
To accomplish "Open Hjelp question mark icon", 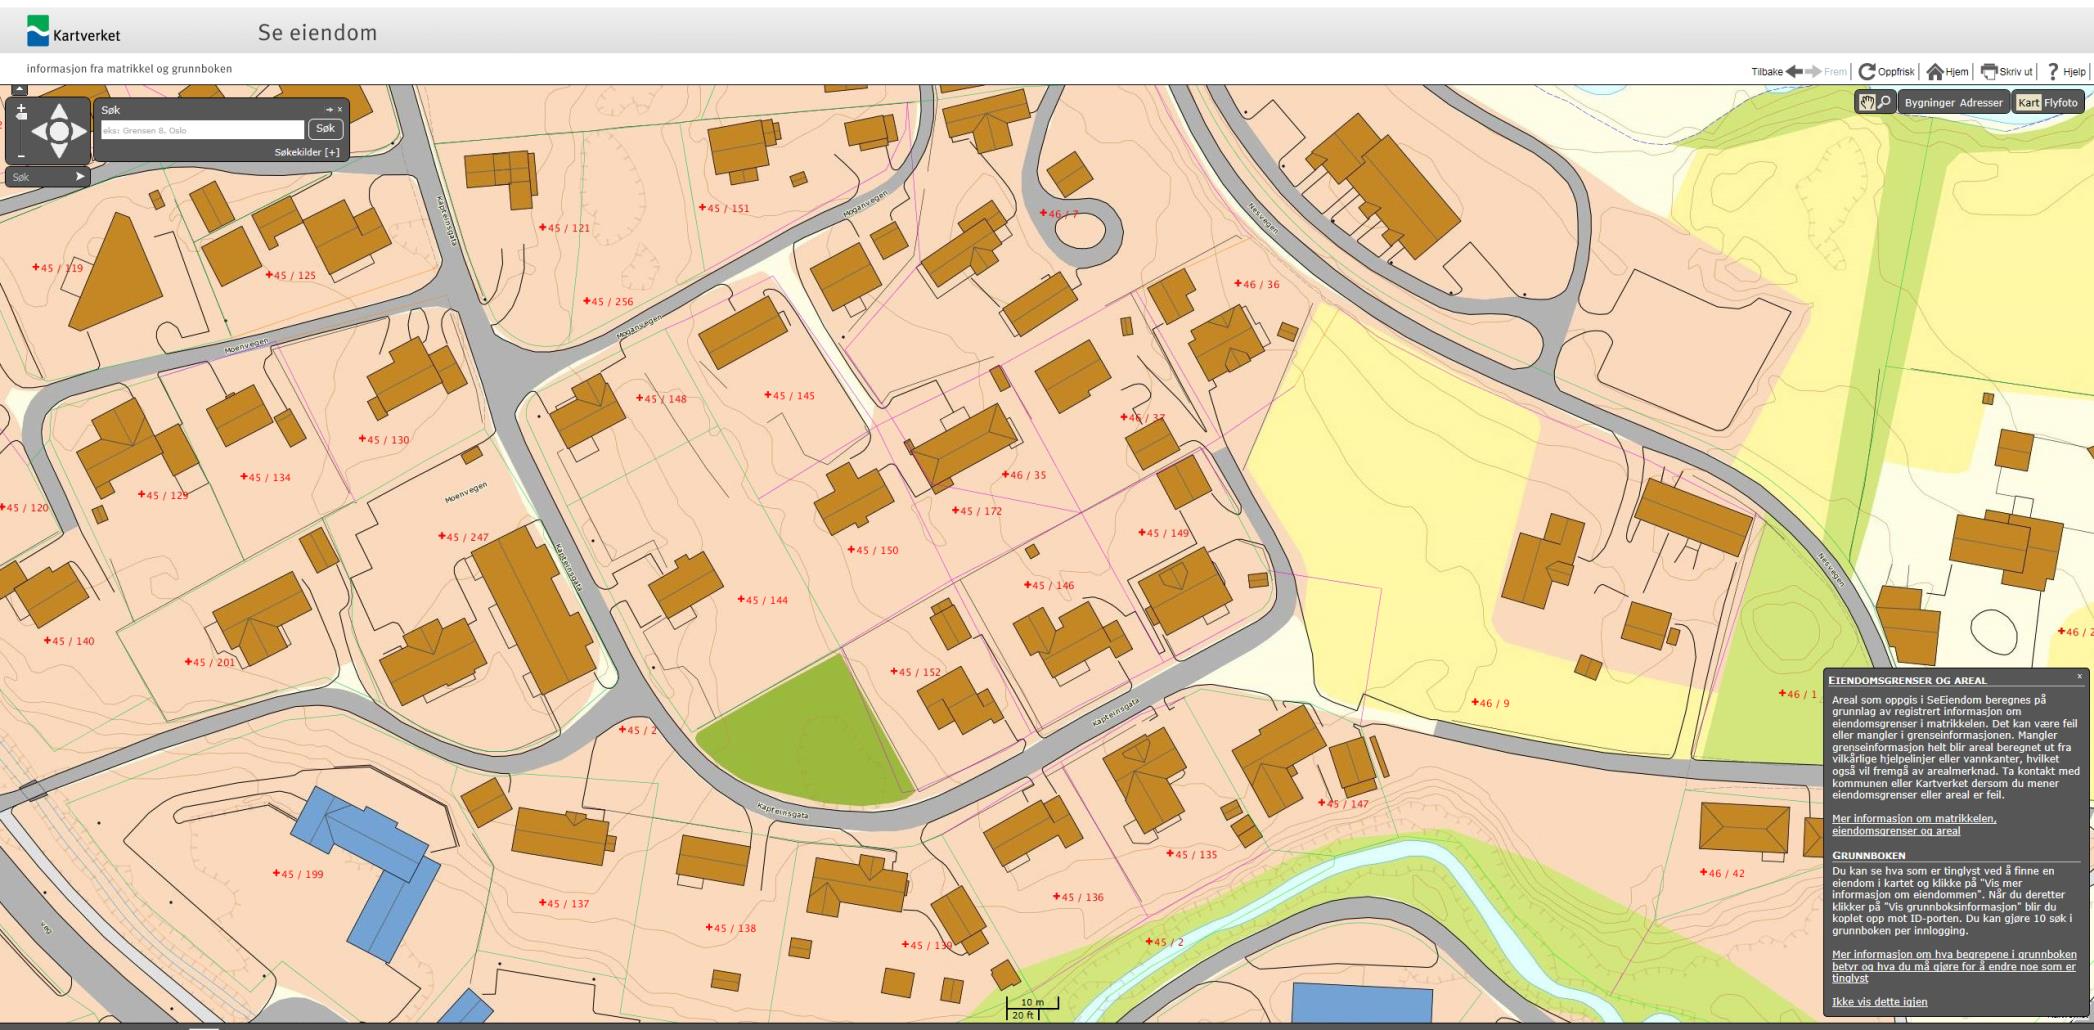I will pyautogui.click(x=2052, y=72).
